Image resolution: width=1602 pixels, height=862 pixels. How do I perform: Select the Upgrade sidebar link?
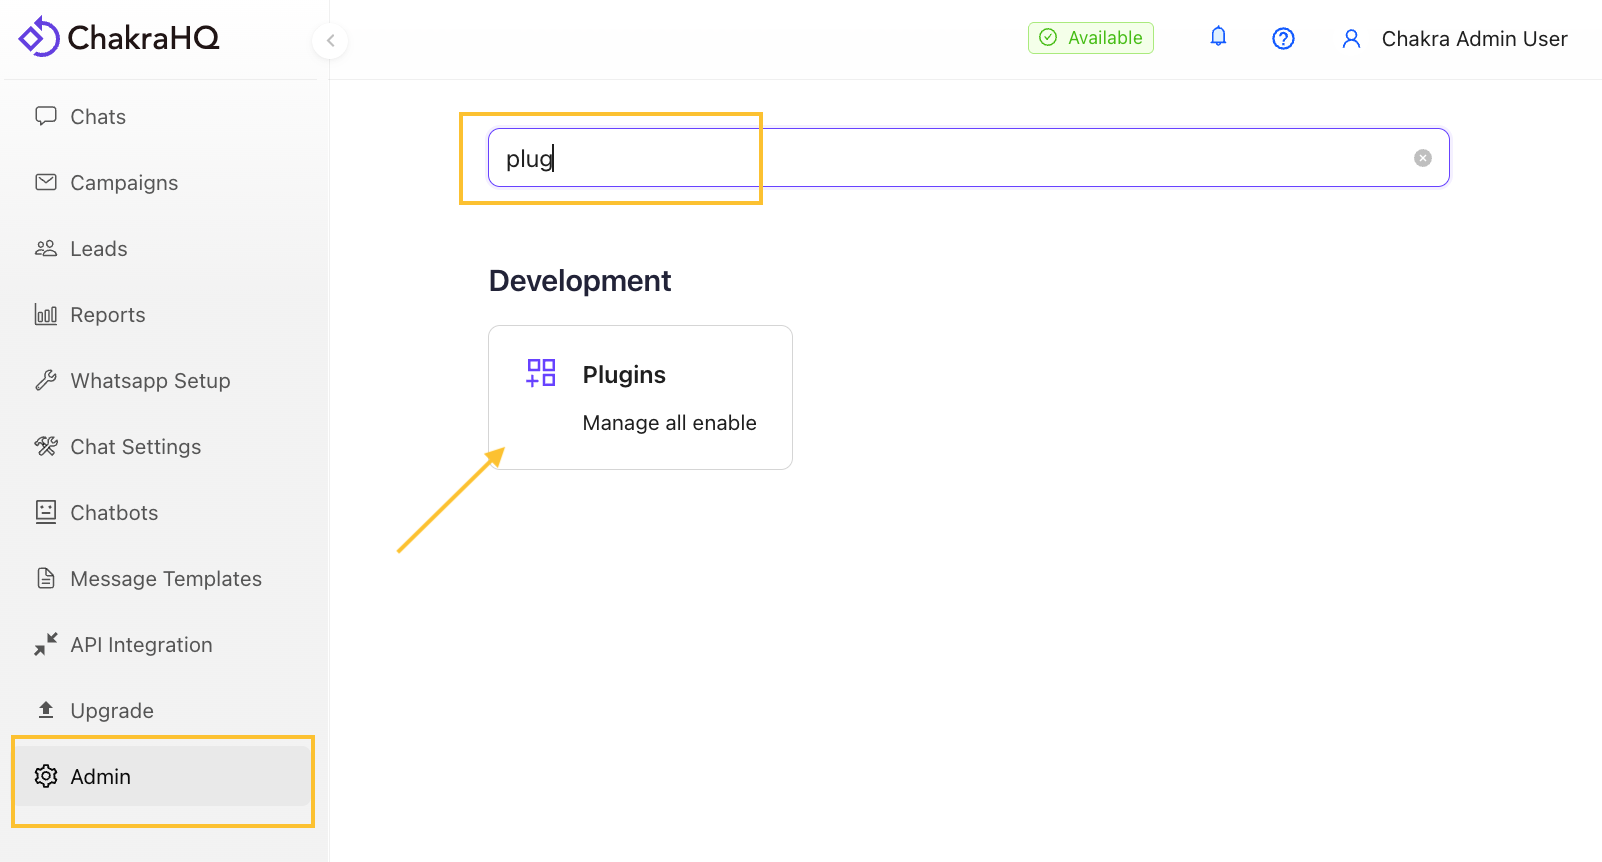point(112,711)
